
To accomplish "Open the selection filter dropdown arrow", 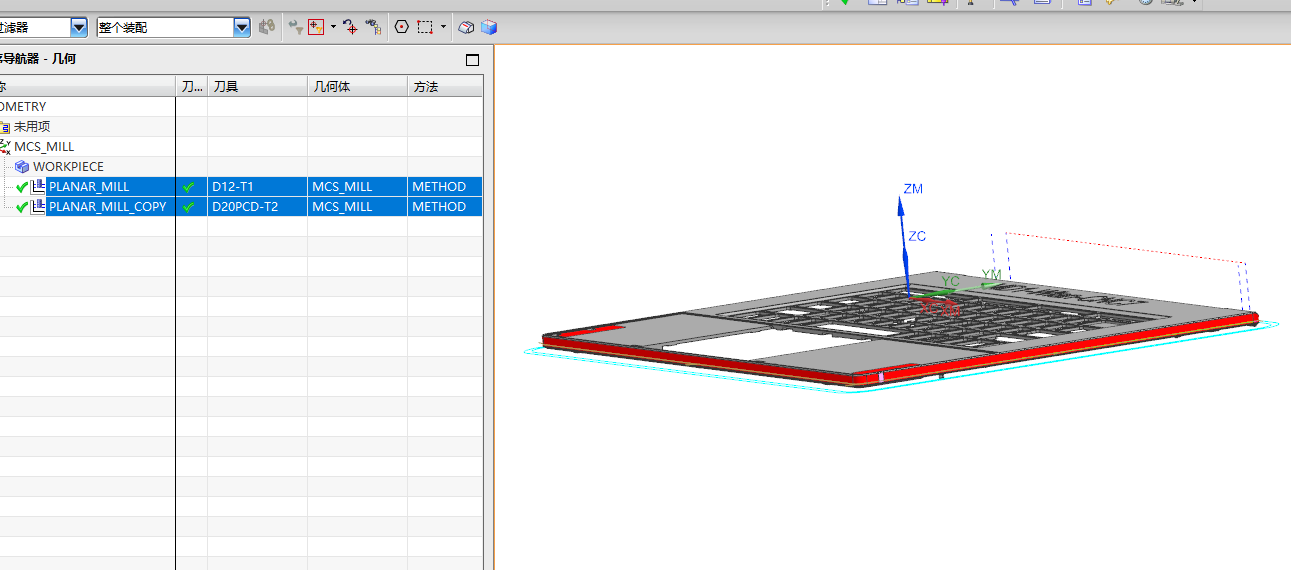I will pyautogui.click(x=79, y=27).
